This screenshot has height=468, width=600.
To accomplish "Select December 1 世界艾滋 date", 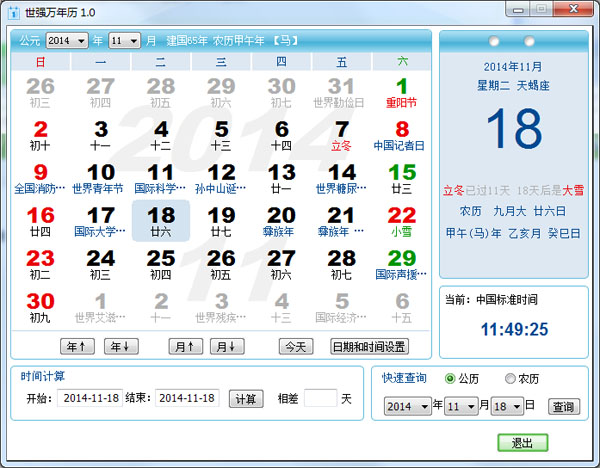I will point(101,307).
